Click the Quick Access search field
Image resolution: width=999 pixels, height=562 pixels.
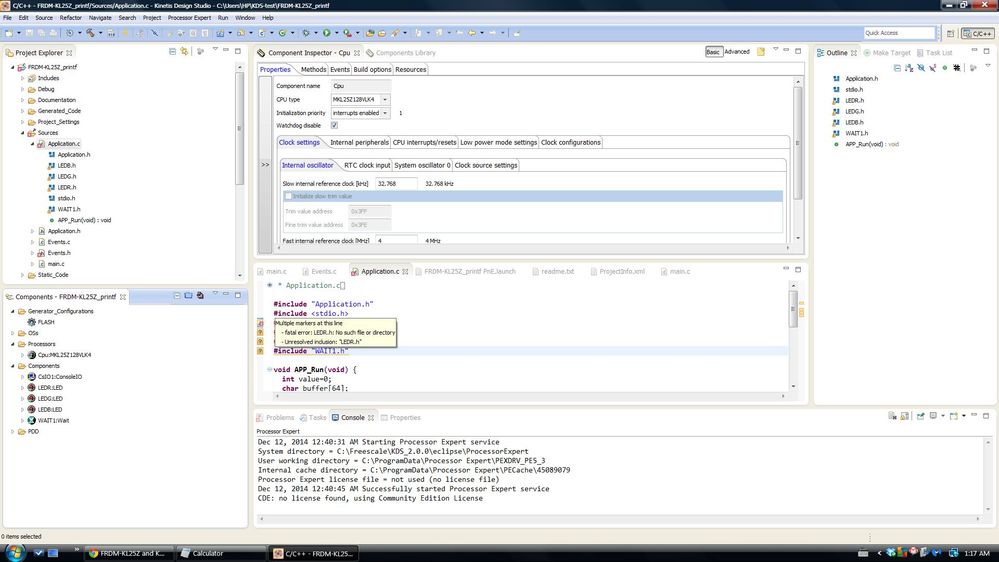pos(900,33)
